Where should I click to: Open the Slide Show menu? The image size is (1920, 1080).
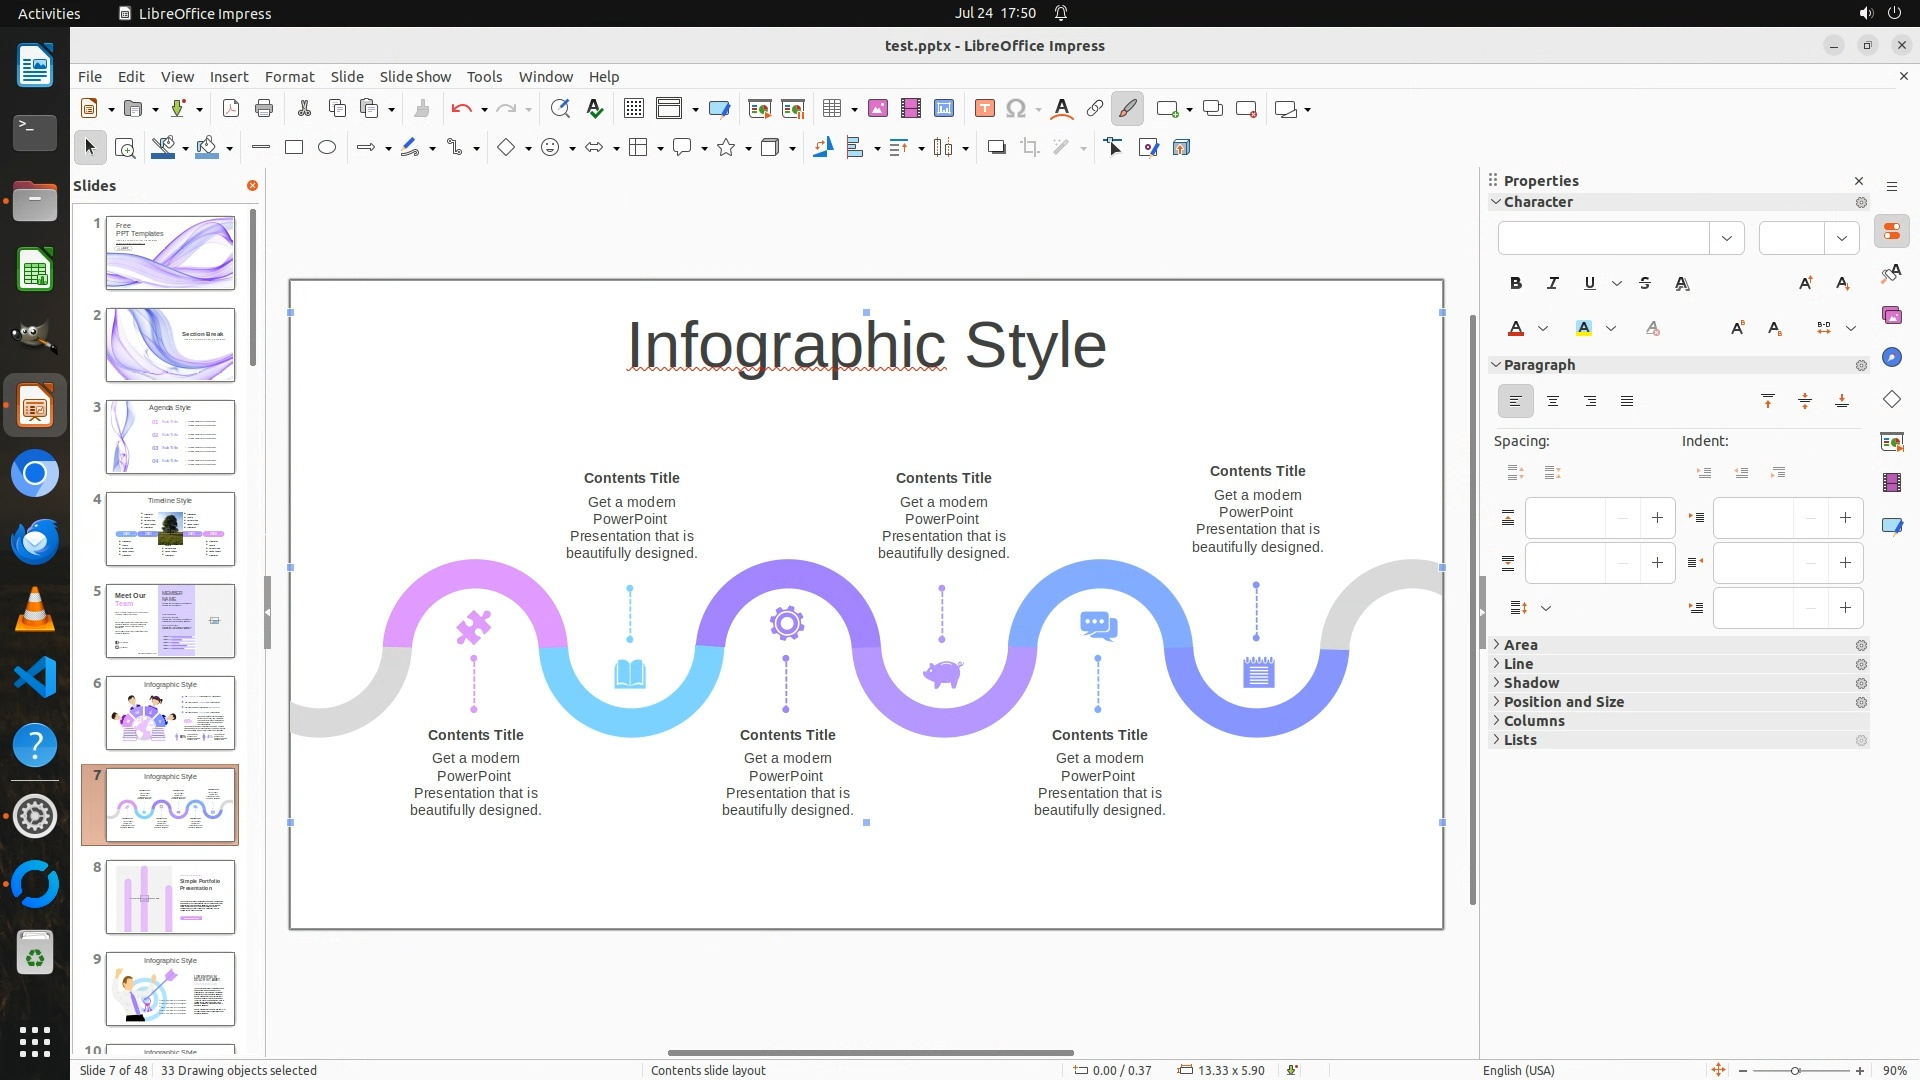point(415,77)
